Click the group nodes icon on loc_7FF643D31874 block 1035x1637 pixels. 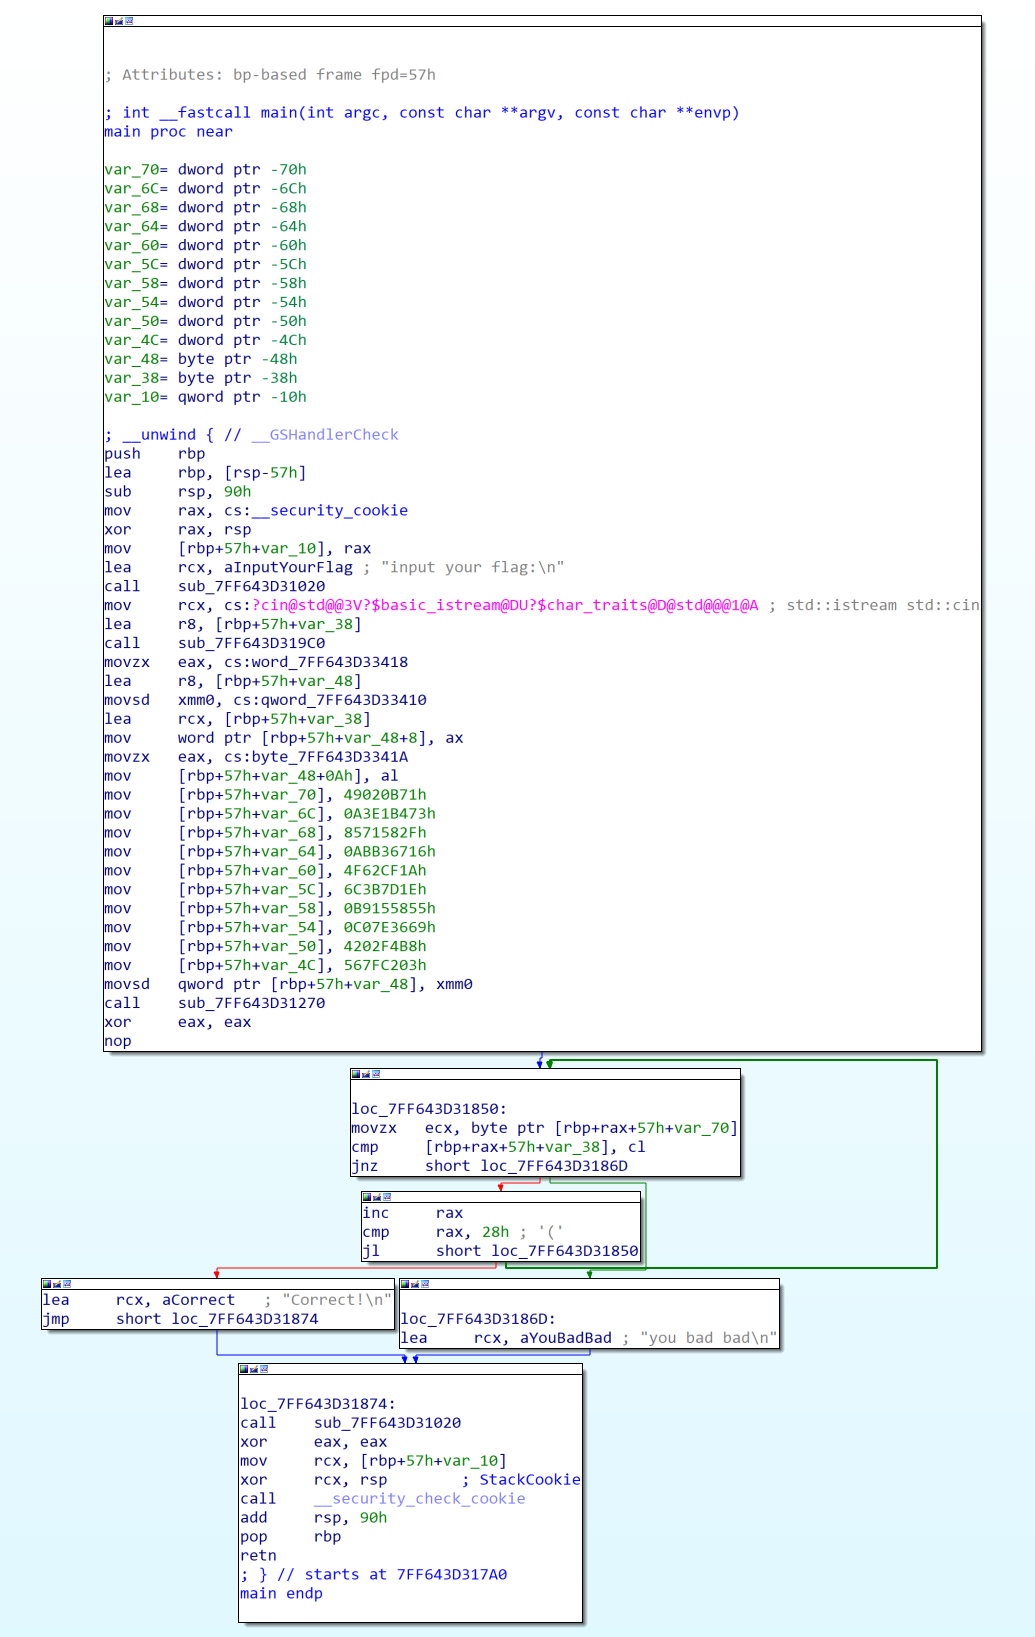pyautogui.click(x=264, y=1369)
